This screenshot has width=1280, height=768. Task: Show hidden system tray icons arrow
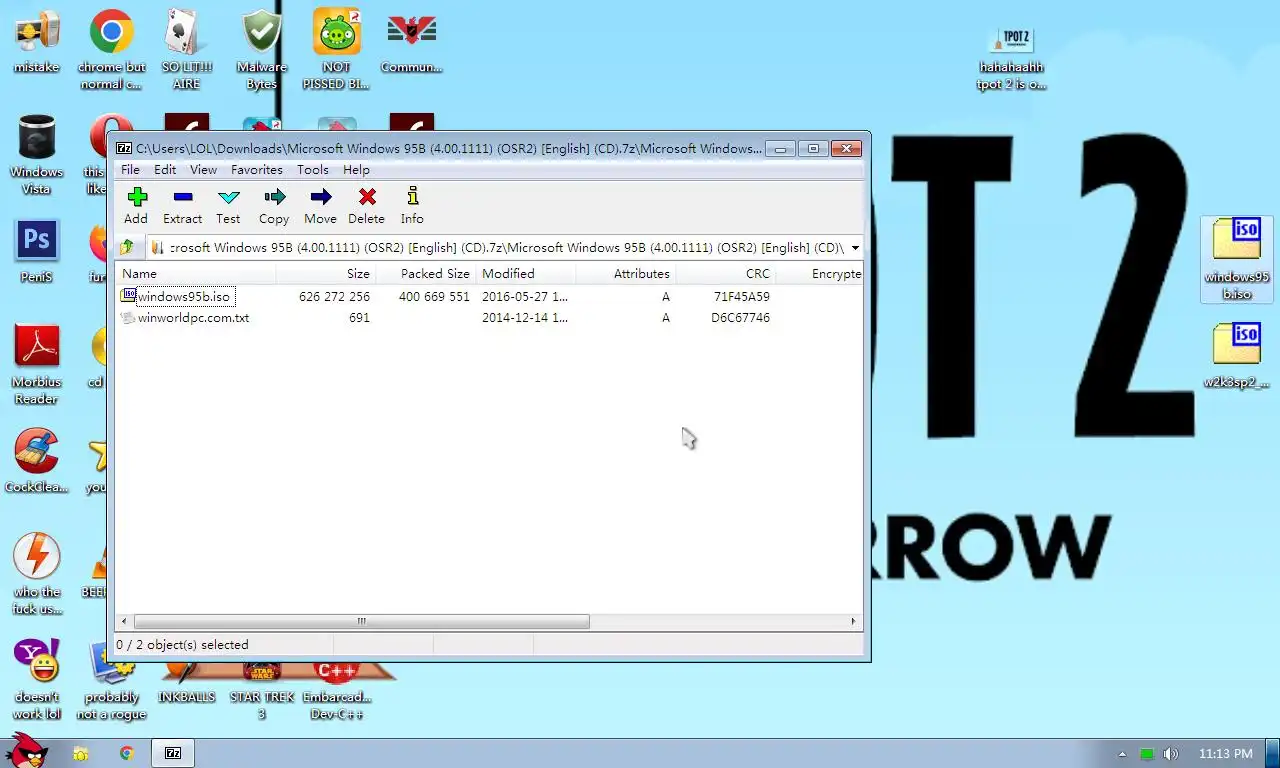pos(1122,754)
